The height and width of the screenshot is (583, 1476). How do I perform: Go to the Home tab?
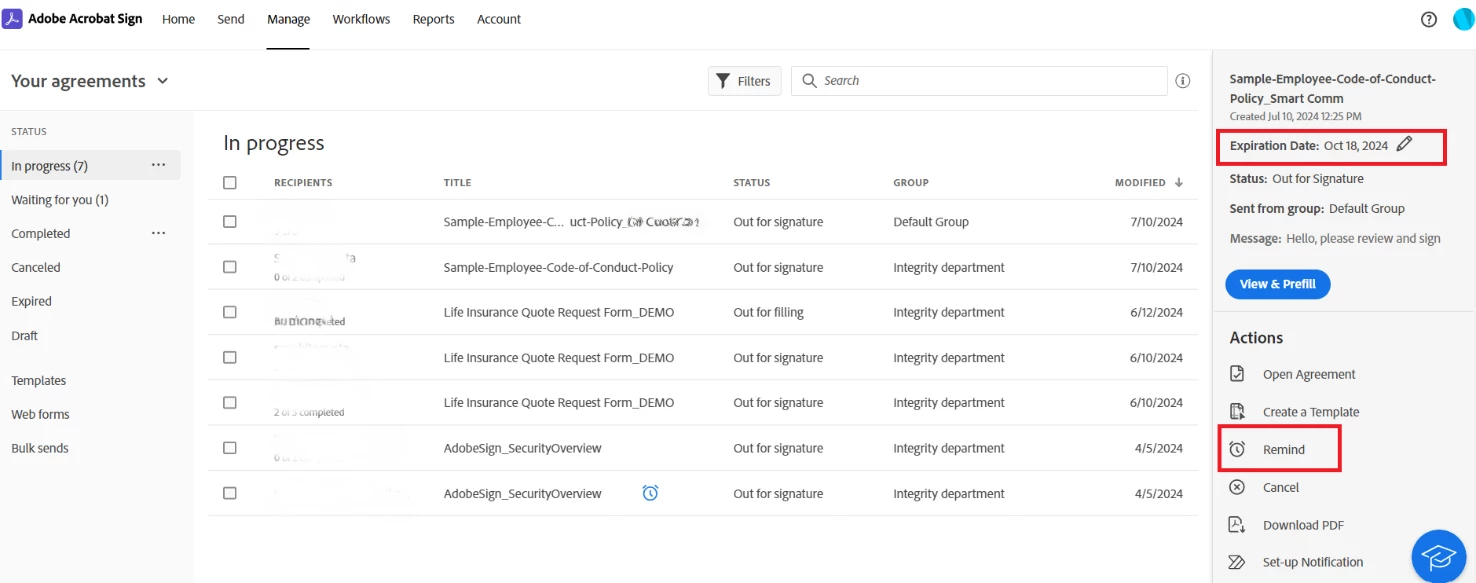coord(178,19)
